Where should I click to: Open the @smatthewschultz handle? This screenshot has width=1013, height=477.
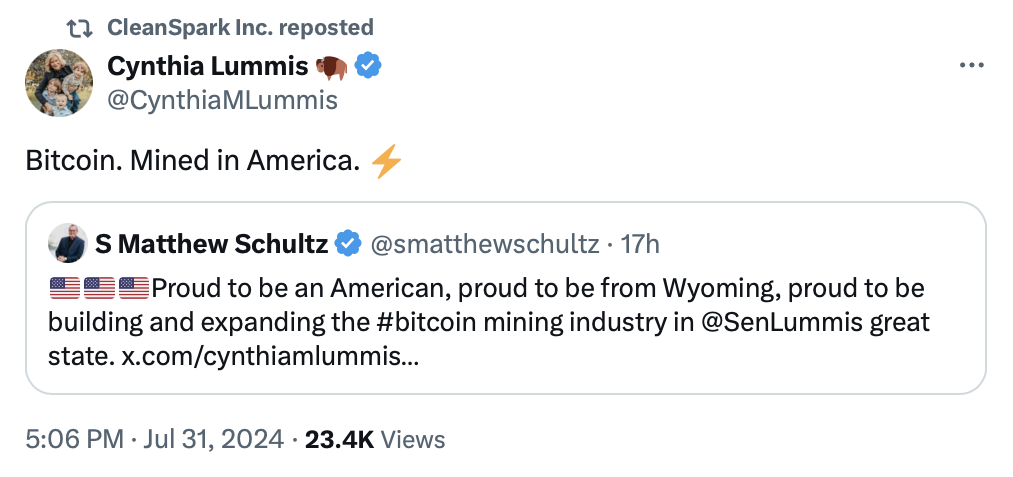[x=485, y=244]
